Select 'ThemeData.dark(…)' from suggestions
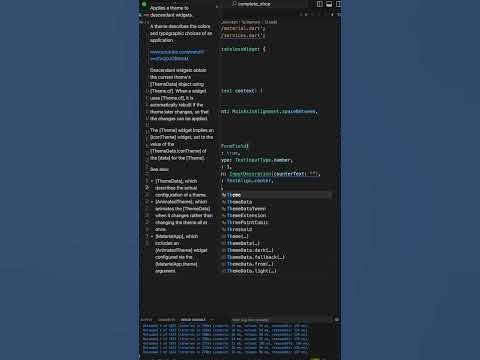The height and width of the screenshot is (360, 480). 277,250
